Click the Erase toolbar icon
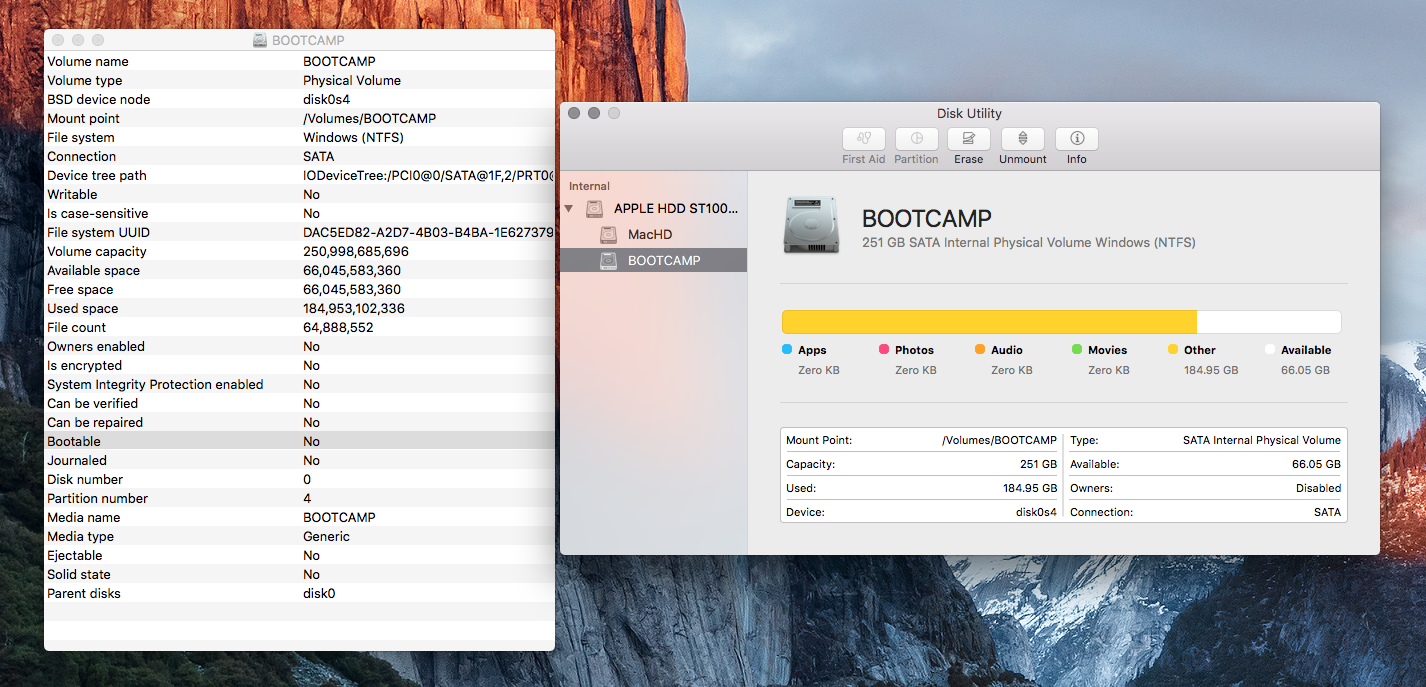The image size is (1426, 687). [x=968, y=139]
